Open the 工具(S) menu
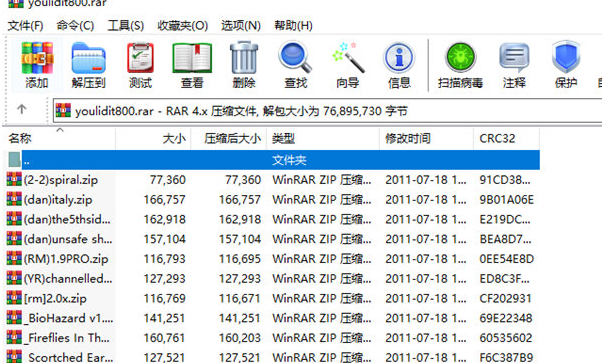The width and height of the screenshot is (608, 363). pos(126,26)
